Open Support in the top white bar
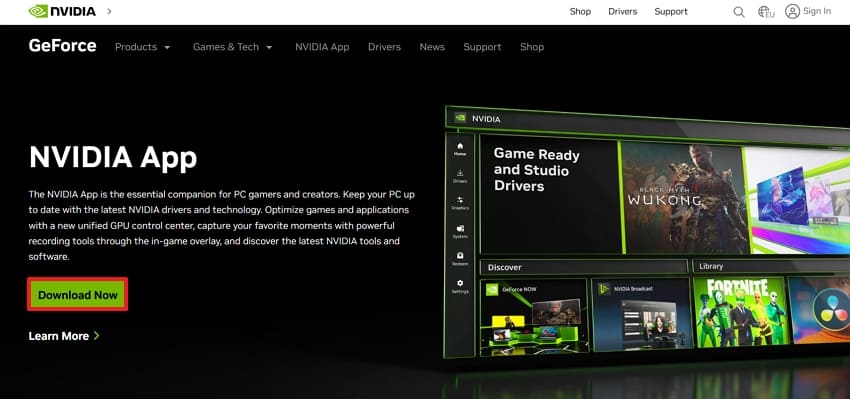This screenshot has height=399, width=850. pyautogui.click(x=671, y=11)
